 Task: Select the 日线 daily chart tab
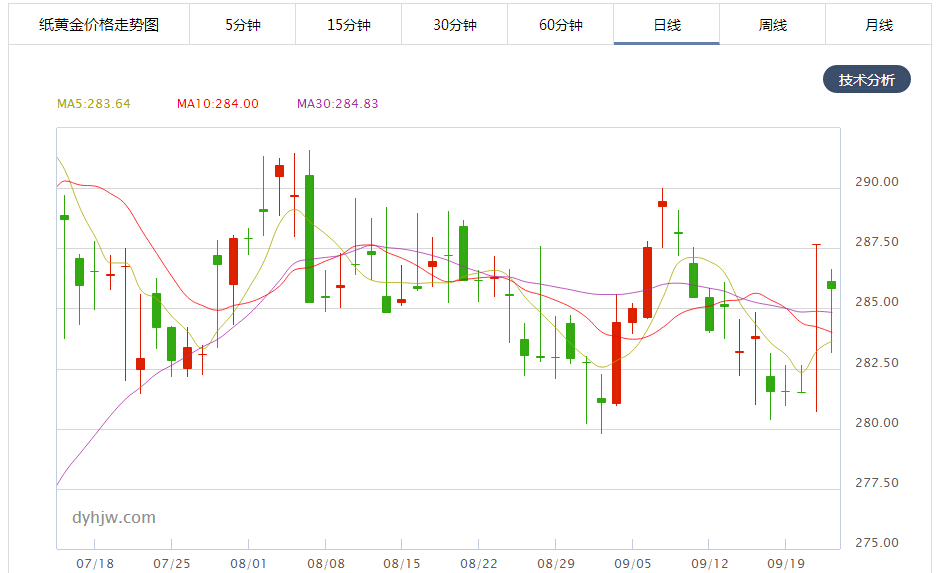tap(667, 24)
